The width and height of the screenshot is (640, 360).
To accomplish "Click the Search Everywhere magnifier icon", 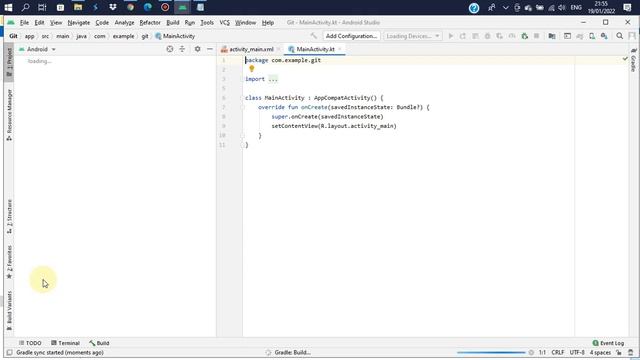I will pyautogui.click(x=620, y=36).
